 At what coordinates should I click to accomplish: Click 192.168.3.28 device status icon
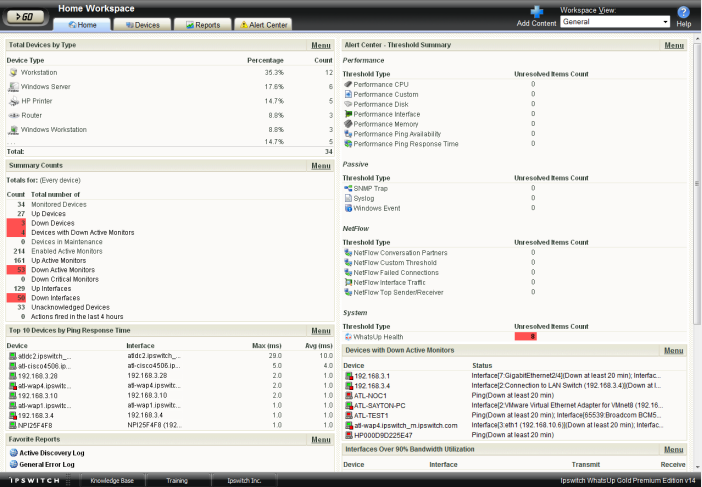point(13,376)
